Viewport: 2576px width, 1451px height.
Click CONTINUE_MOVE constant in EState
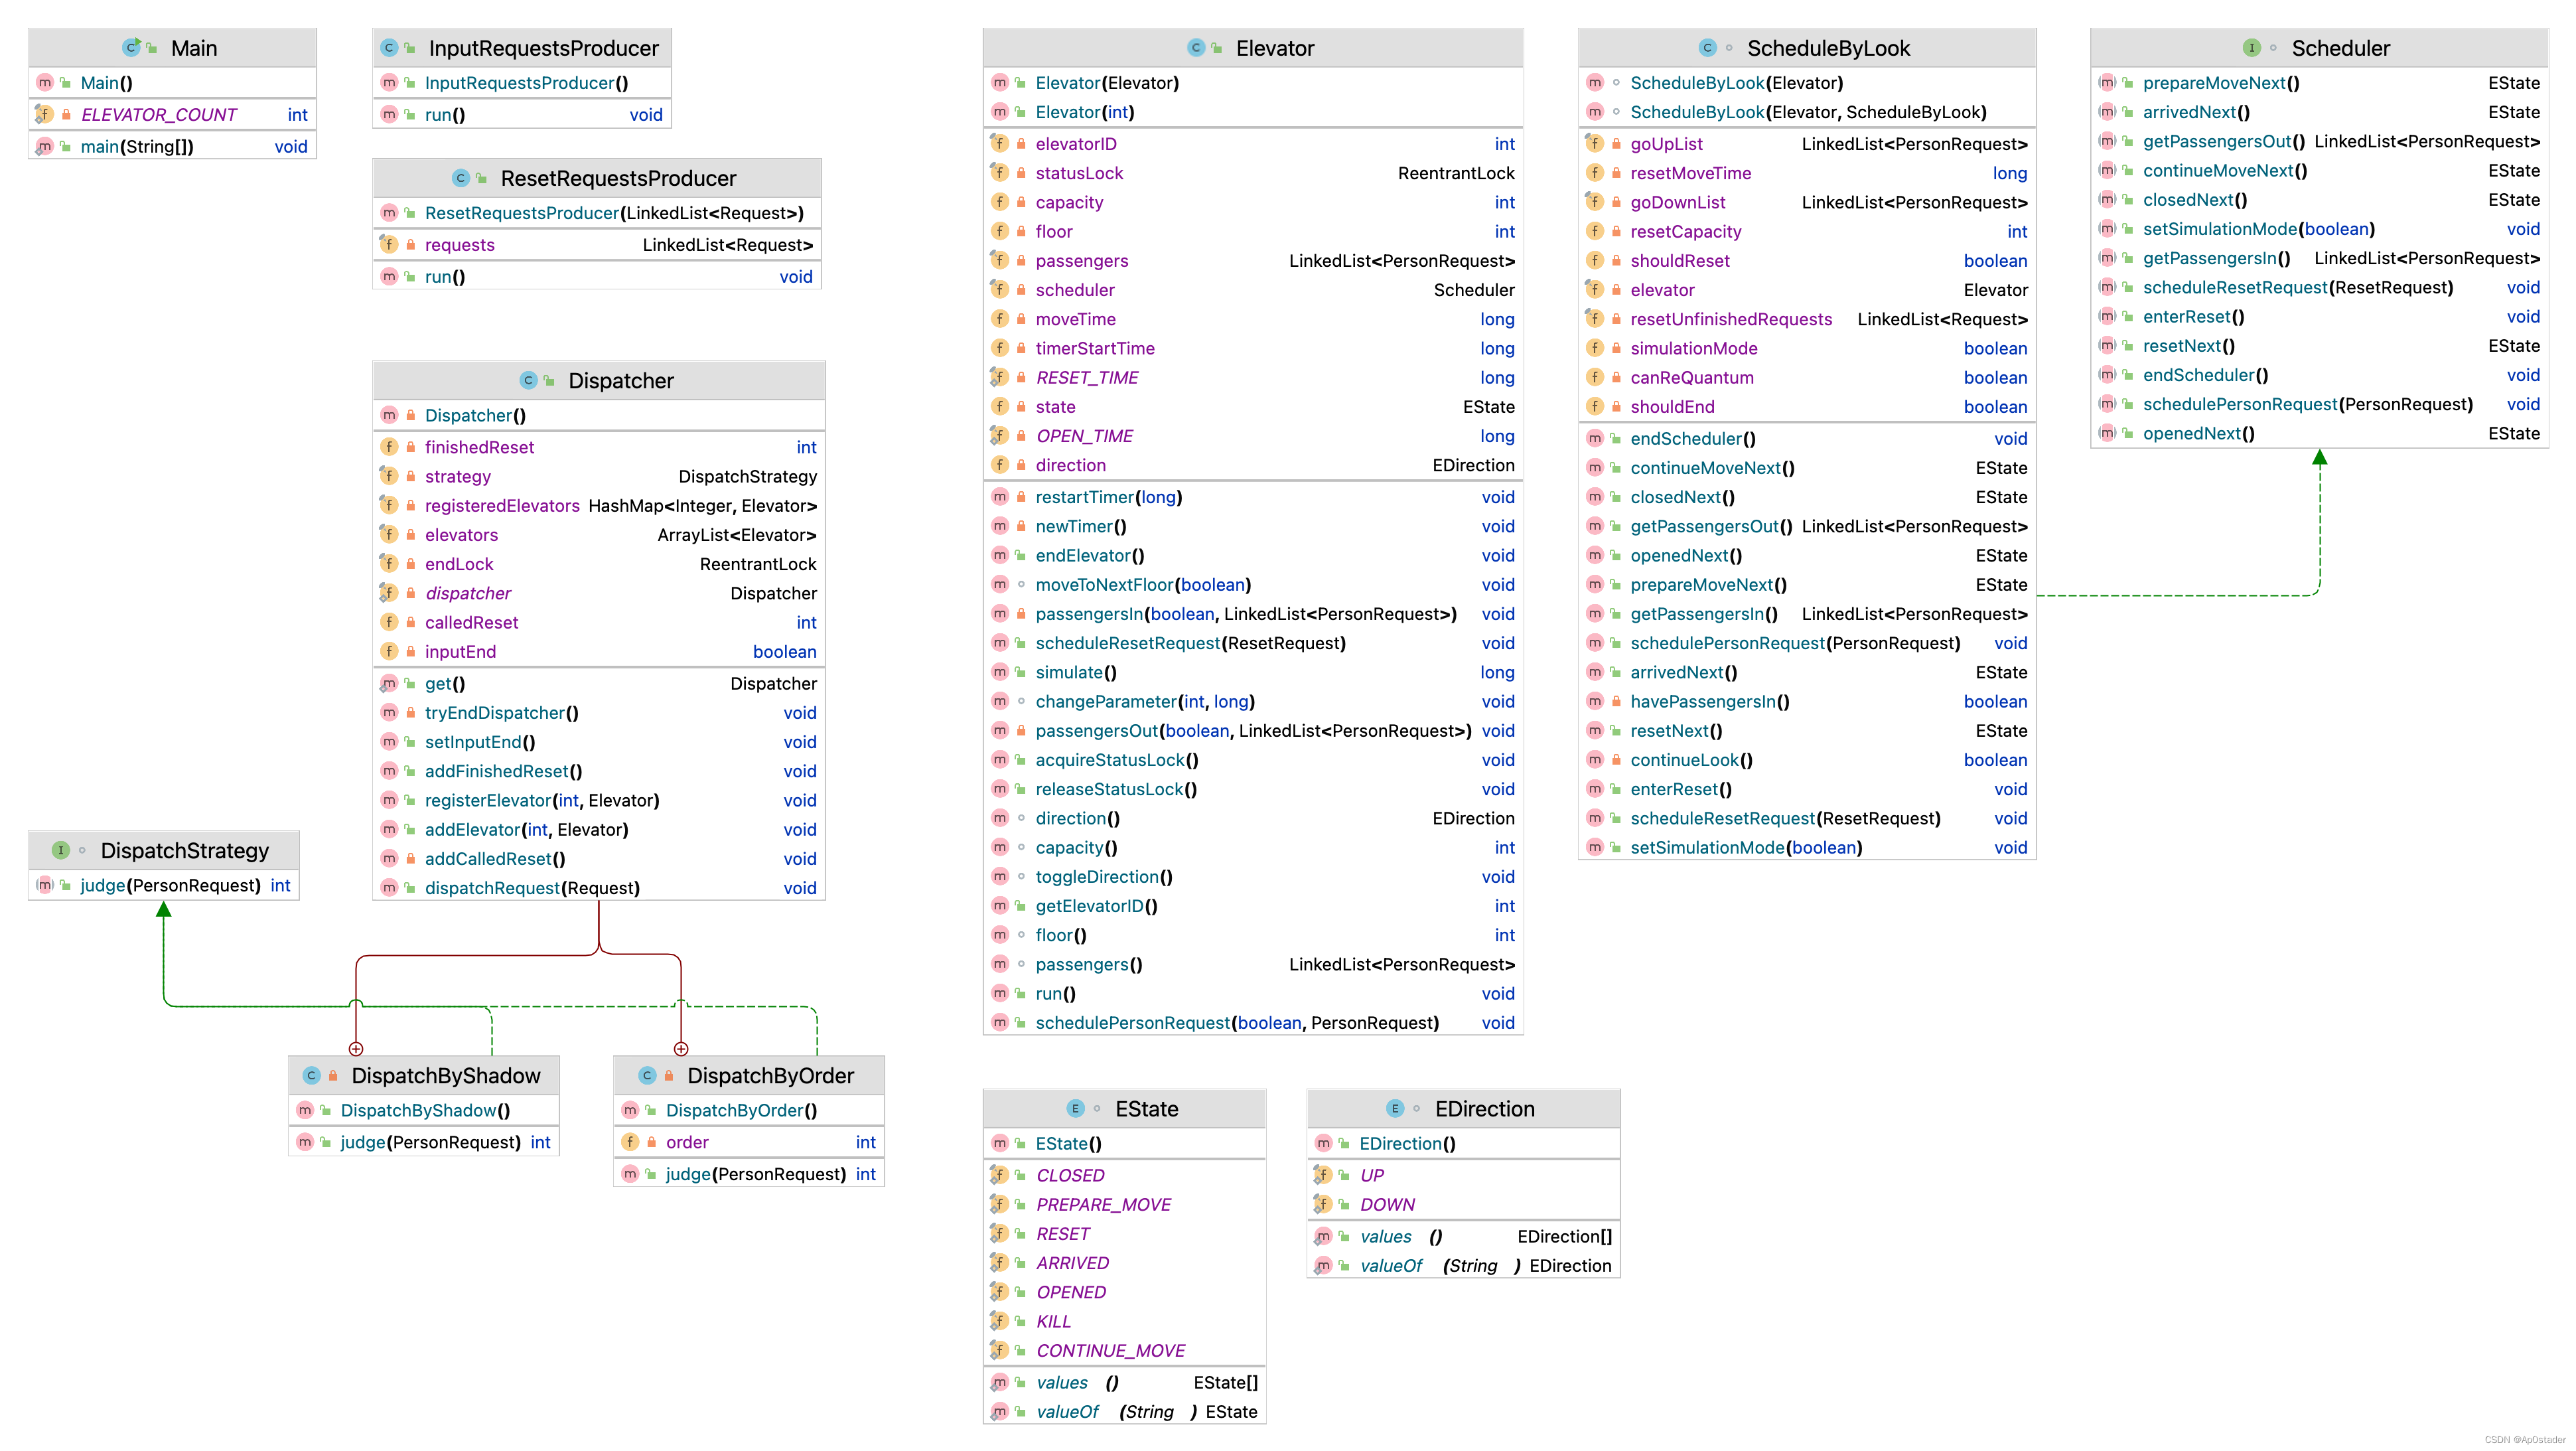pos(1124,1350)
